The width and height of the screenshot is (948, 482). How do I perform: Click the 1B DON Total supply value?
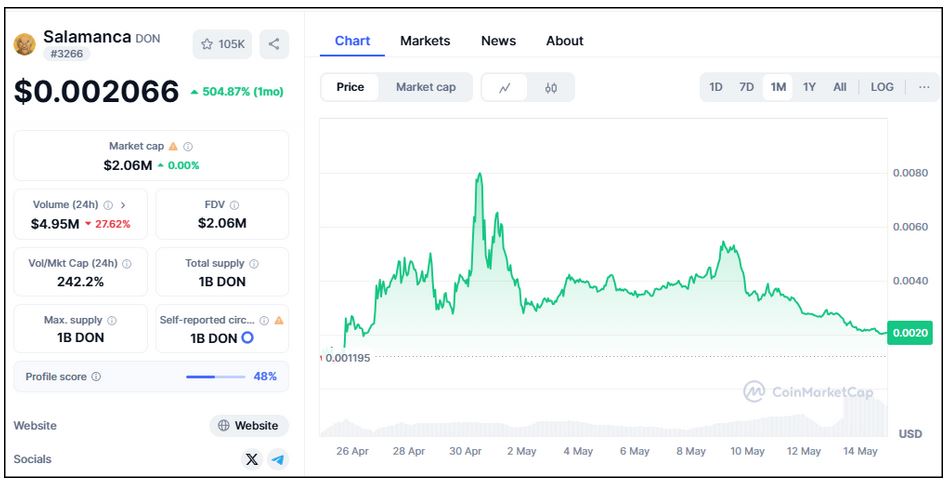tap(222, 282)
